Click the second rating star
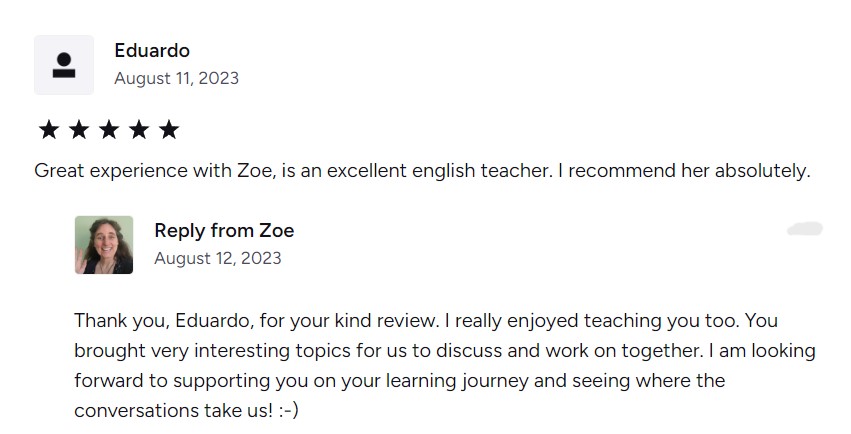 [78, 129]
